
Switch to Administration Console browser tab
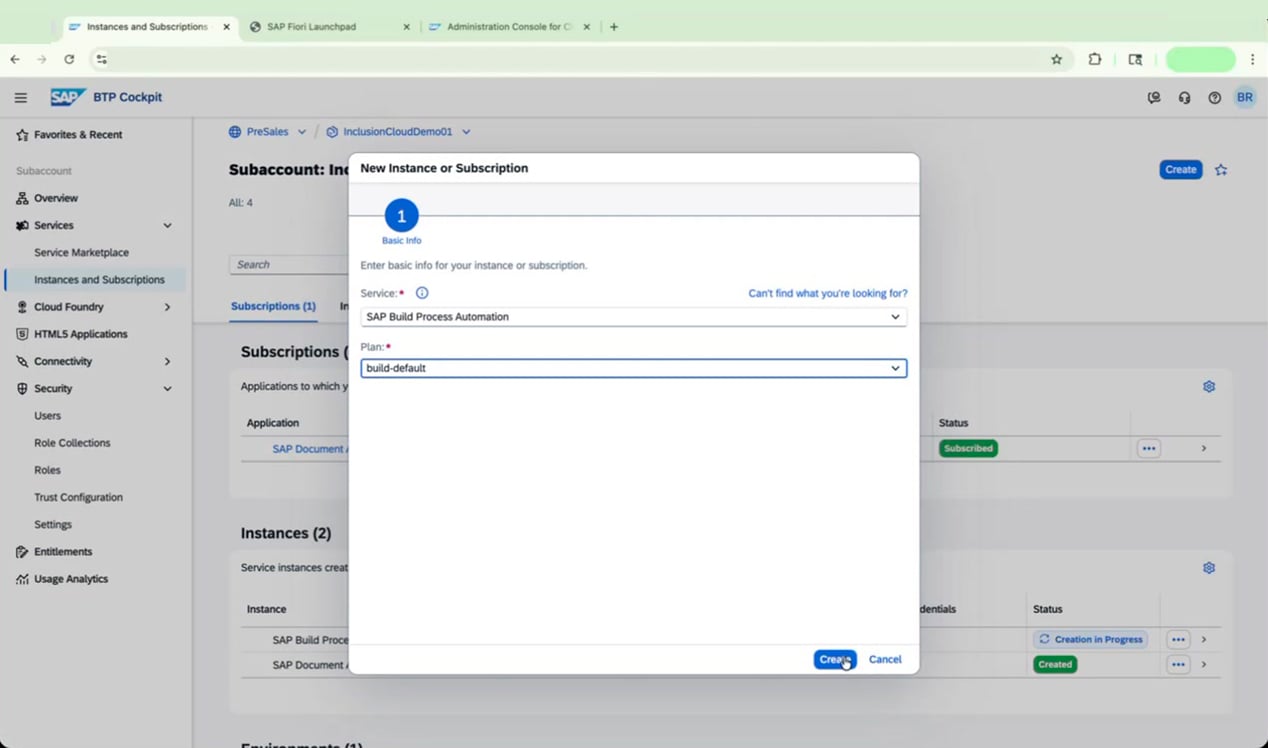pos(510,27)
